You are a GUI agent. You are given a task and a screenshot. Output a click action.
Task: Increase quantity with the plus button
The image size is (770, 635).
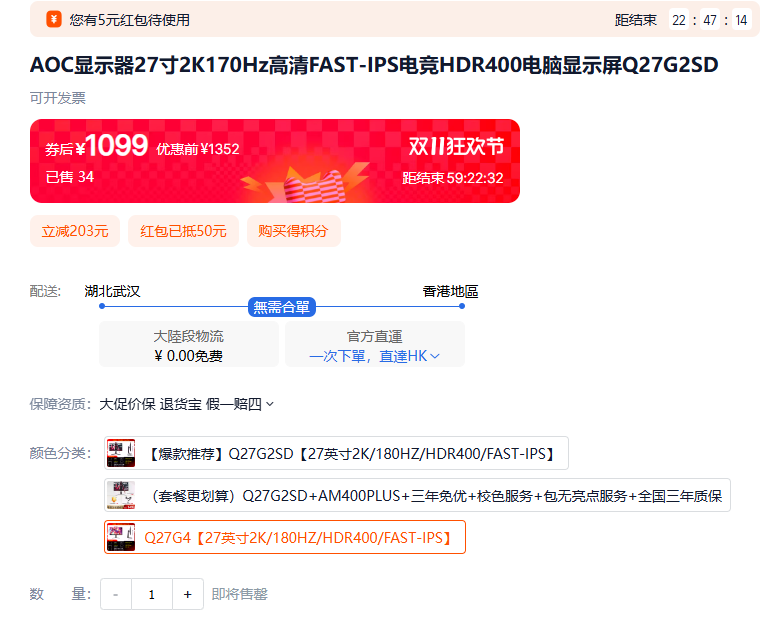coord(188,594)
